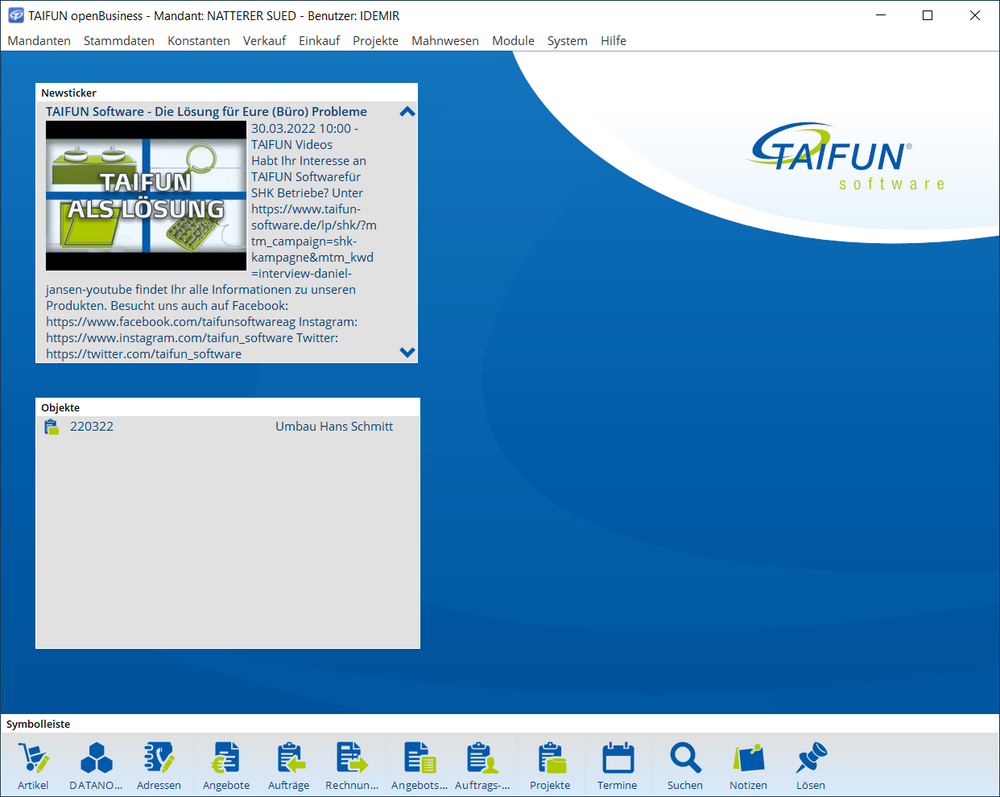
Task: Click the clipboard icon beside object 220322
Action: pyautogui.click(x=52, y=427)
